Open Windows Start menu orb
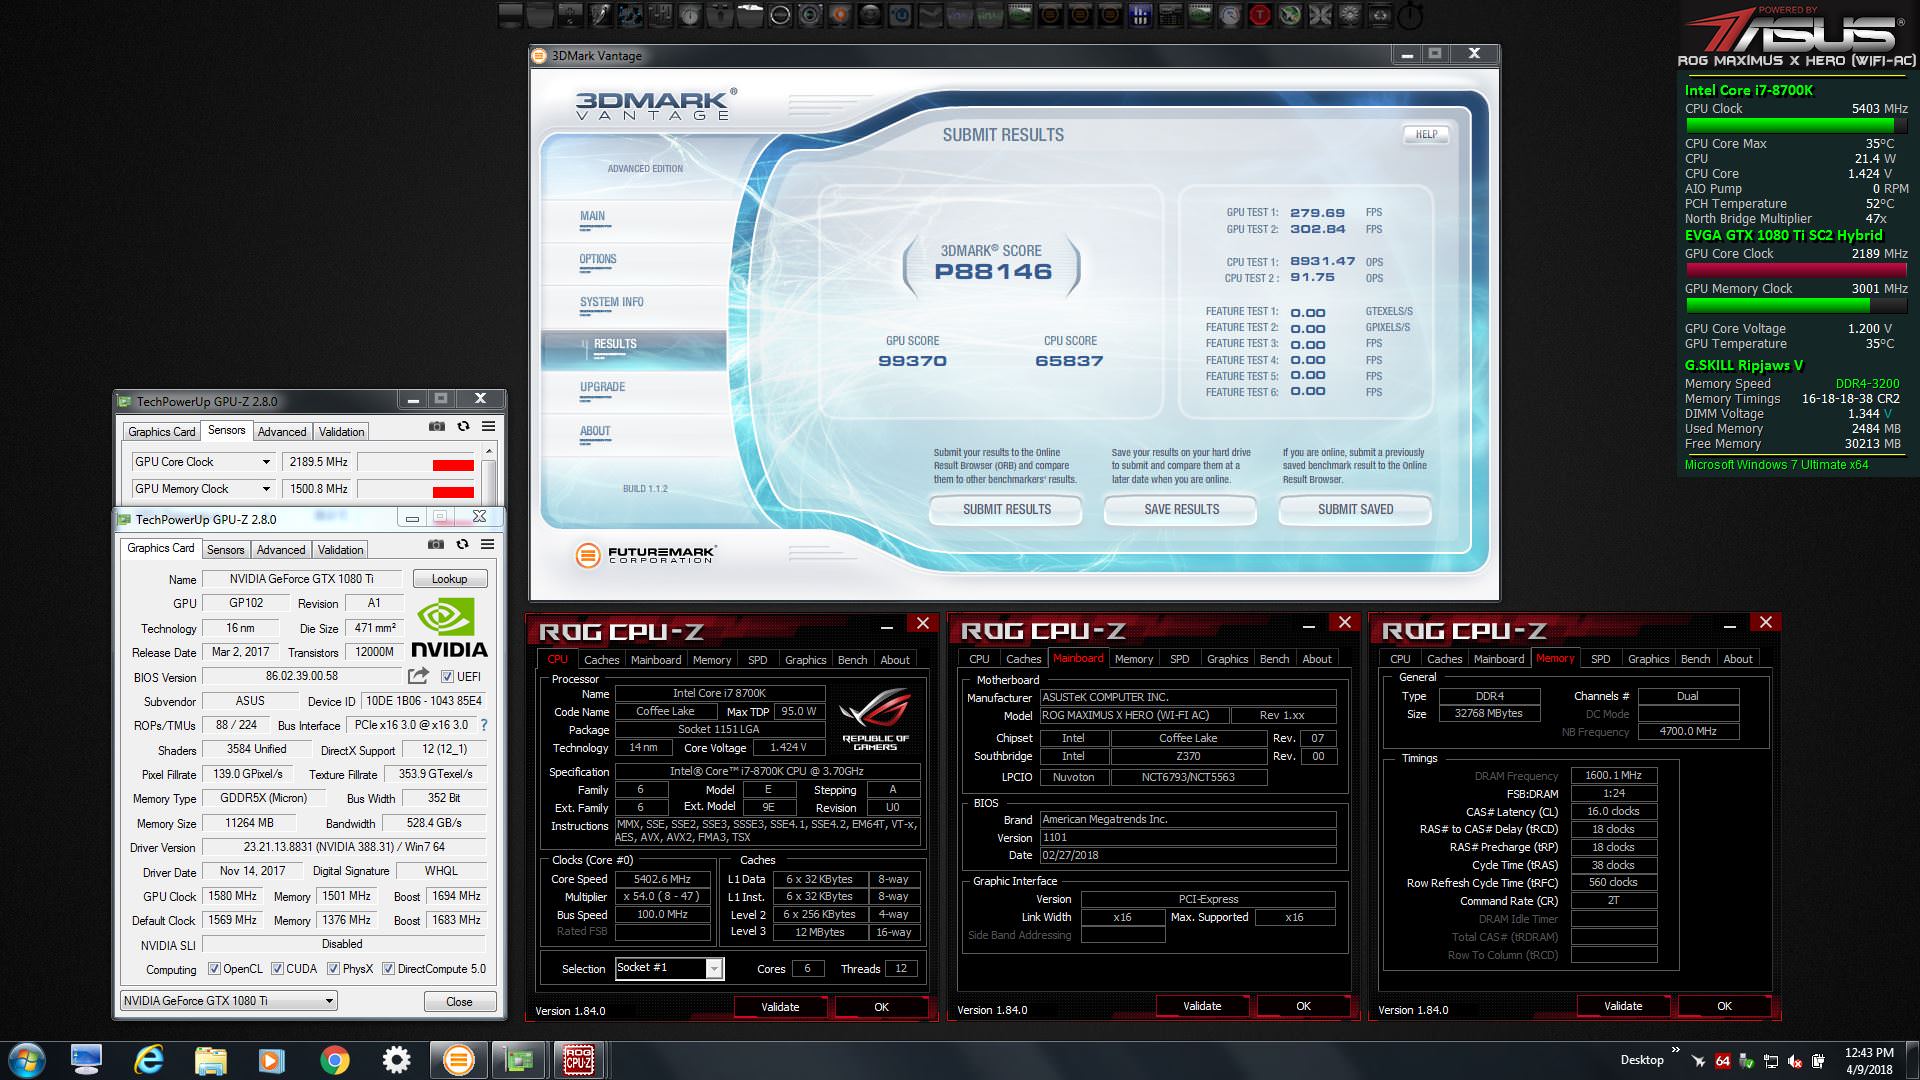This screenshot has height=1080, width=1920. (x=26, y=1060)
